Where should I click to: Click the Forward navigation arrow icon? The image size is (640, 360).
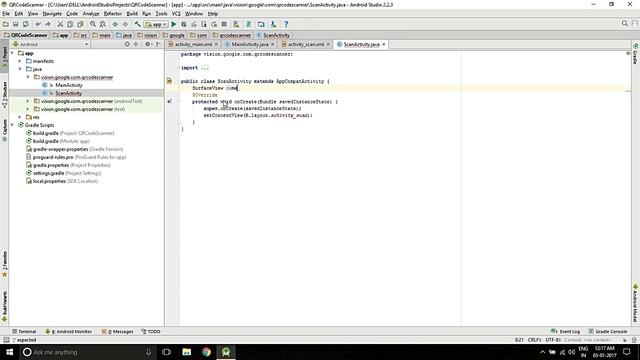(125, 24)
